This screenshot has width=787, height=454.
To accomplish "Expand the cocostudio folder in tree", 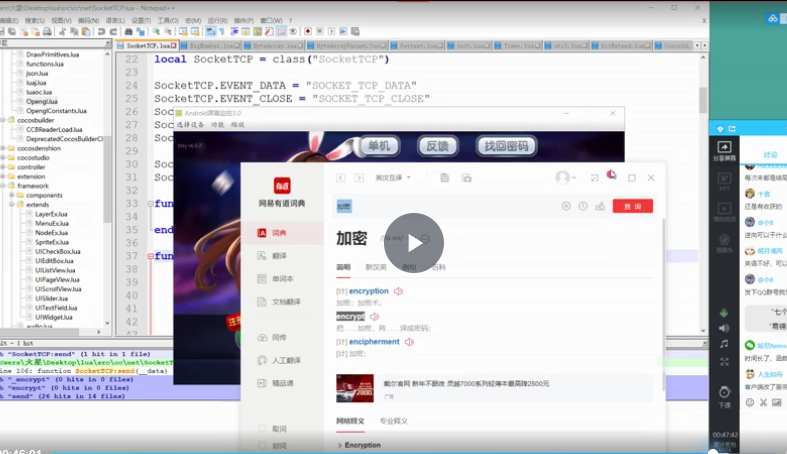I will click(3, 158).
